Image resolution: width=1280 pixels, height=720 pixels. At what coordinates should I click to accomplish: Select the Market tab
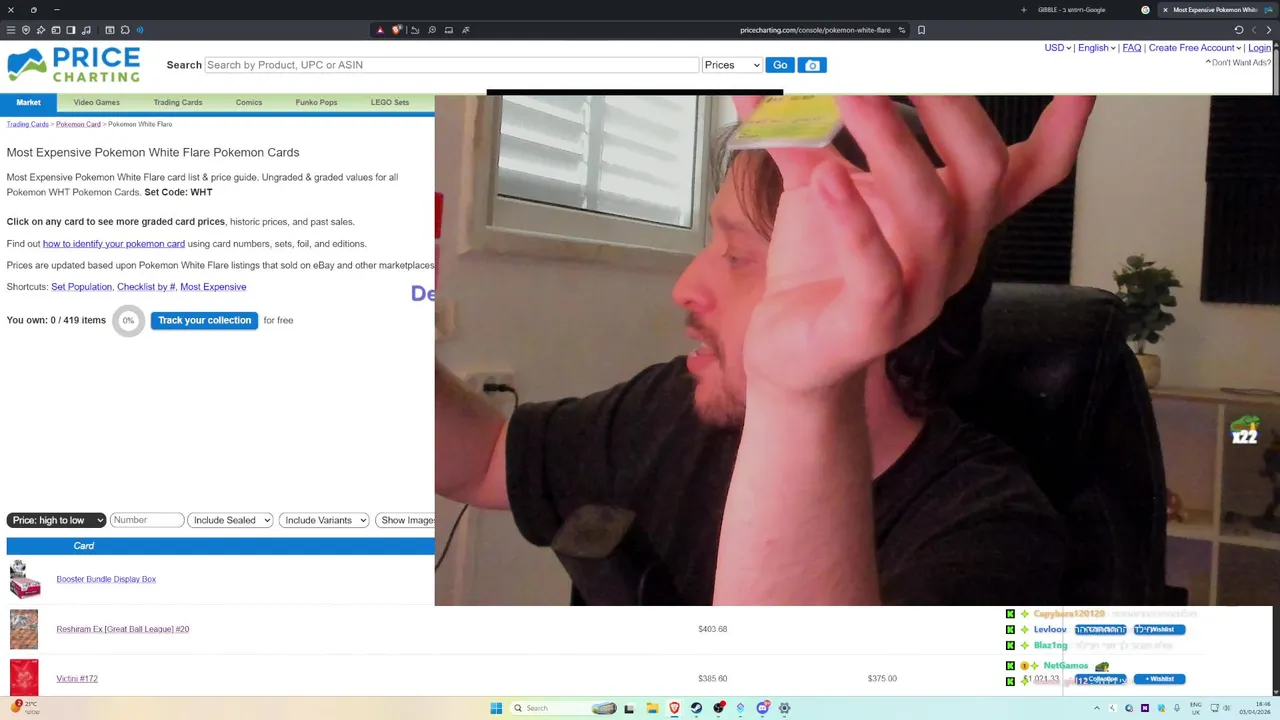28,102
